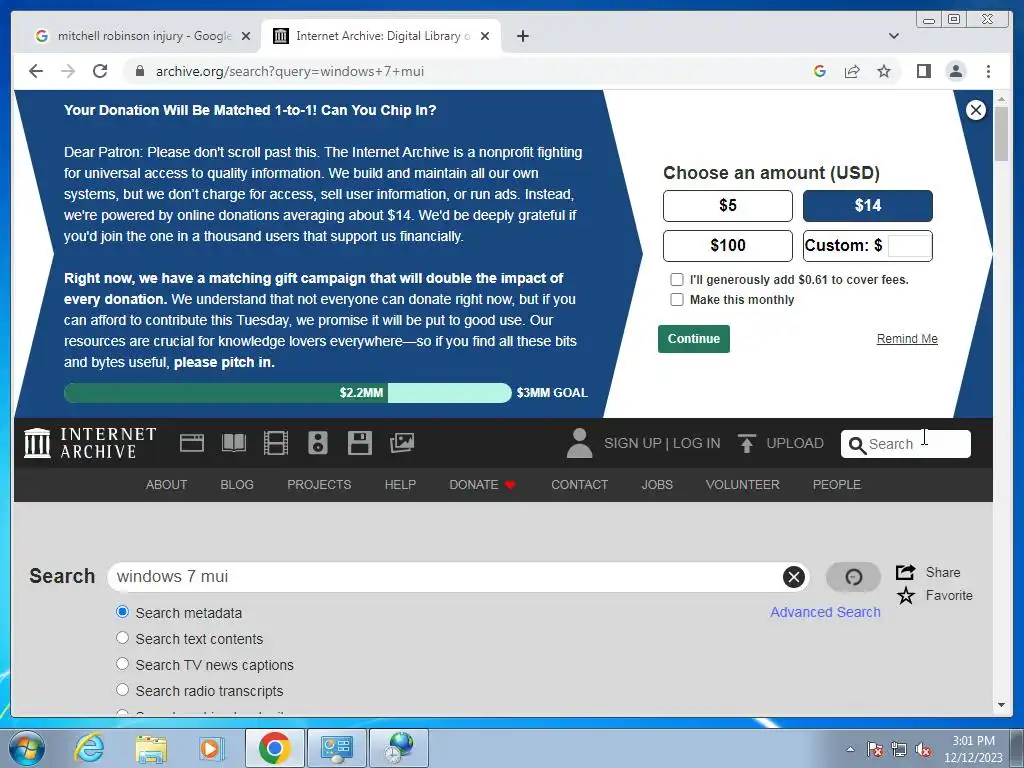Check the Make this monthly box
Viewport: 1024px width, 768px height.
[x=677, y=300]
